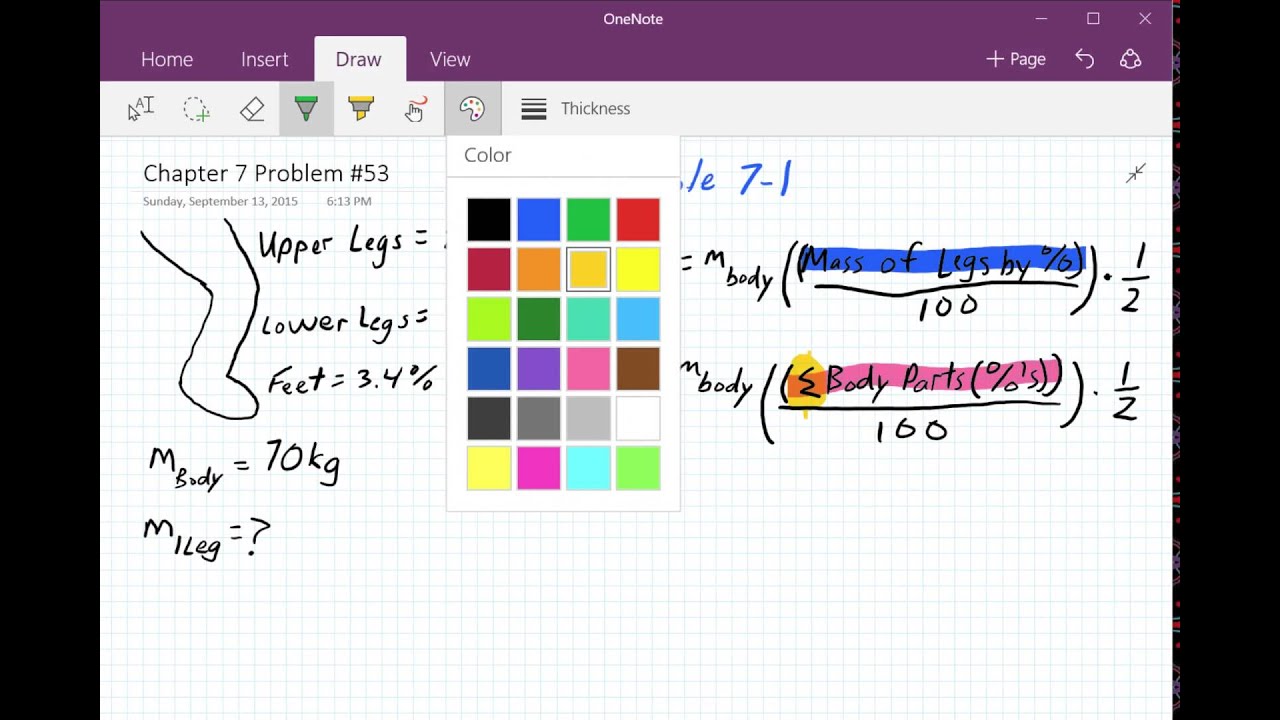Choose the cyan highlighter swatch in bottom row
Viewport: 1280px width, 720px height.
click(588, 468)
